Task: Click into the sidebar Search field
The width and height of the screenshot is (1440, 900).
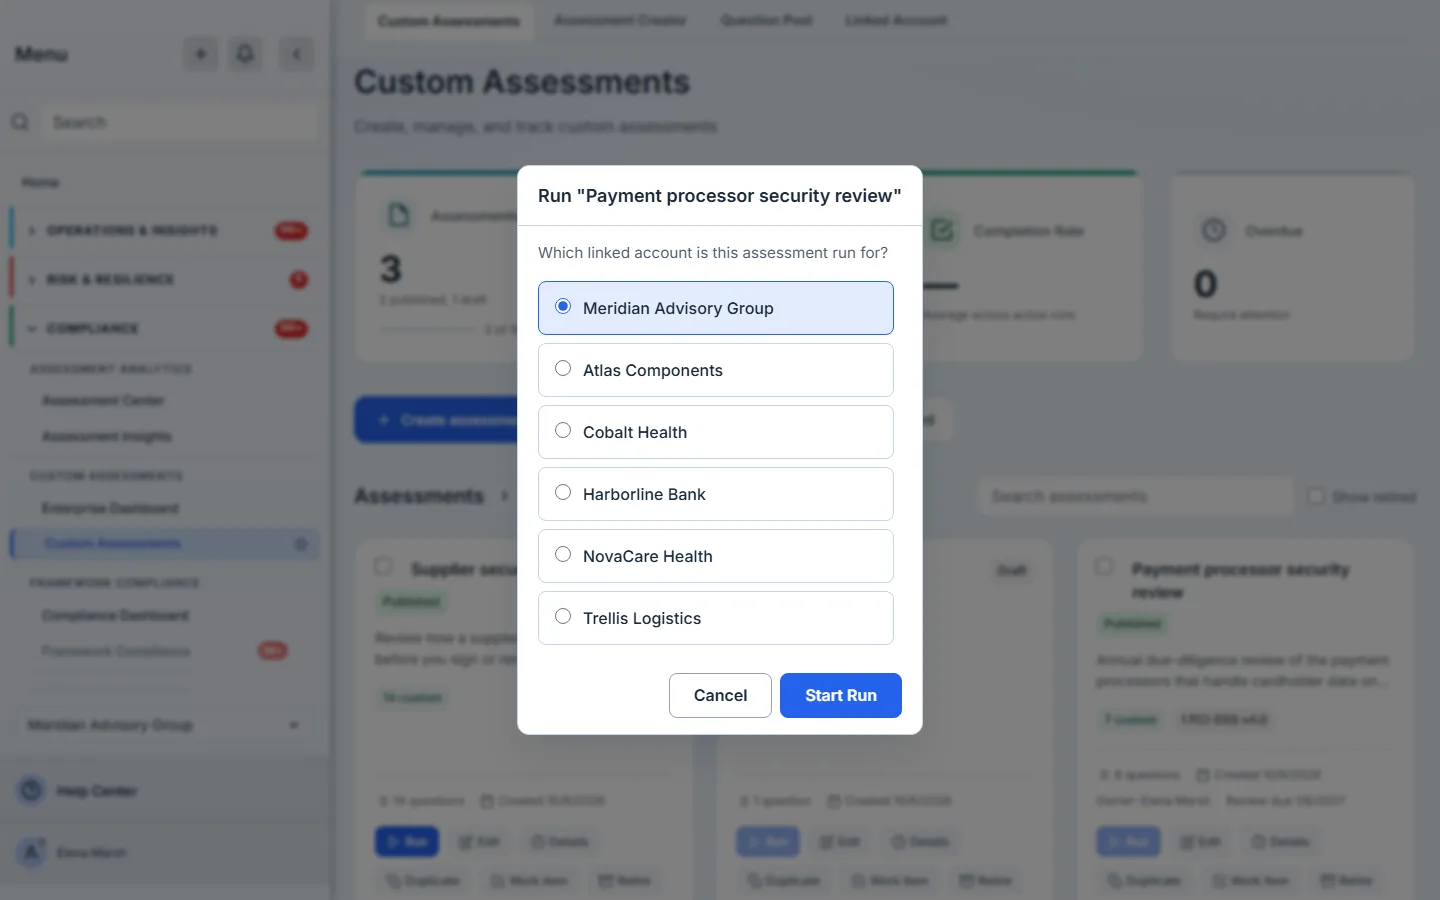Action: (181, 122)
